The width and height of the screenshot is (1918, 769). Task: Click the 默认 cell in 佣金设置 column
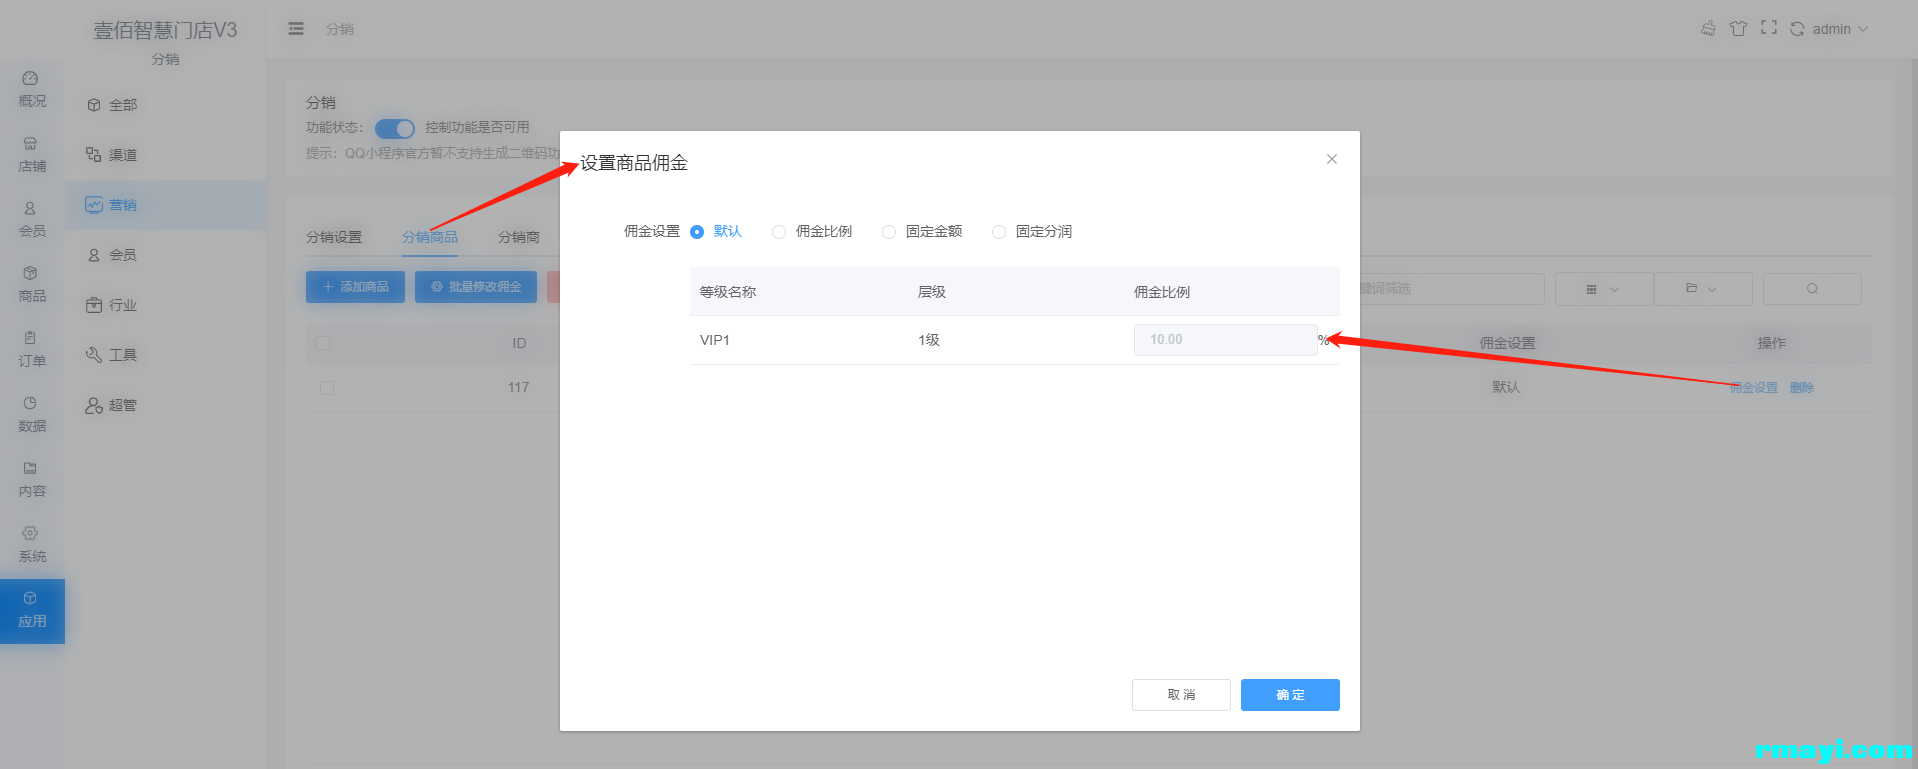pos(1506,387)
